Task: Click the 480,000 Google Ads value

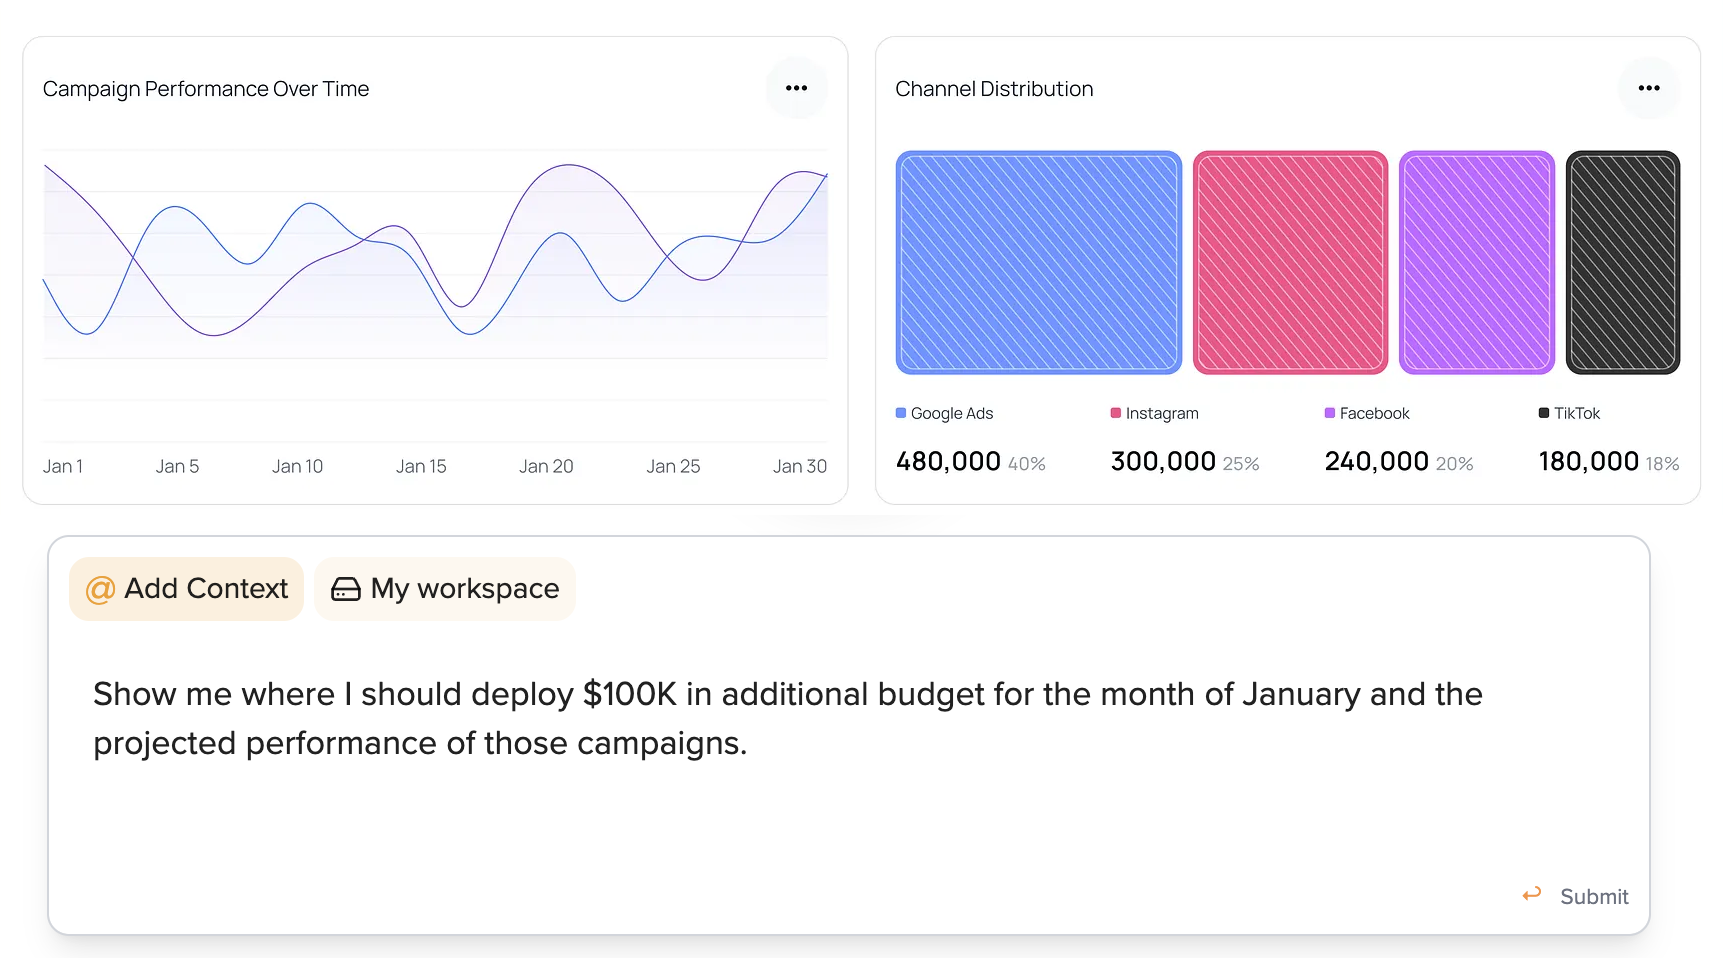Action: (948, 461)
